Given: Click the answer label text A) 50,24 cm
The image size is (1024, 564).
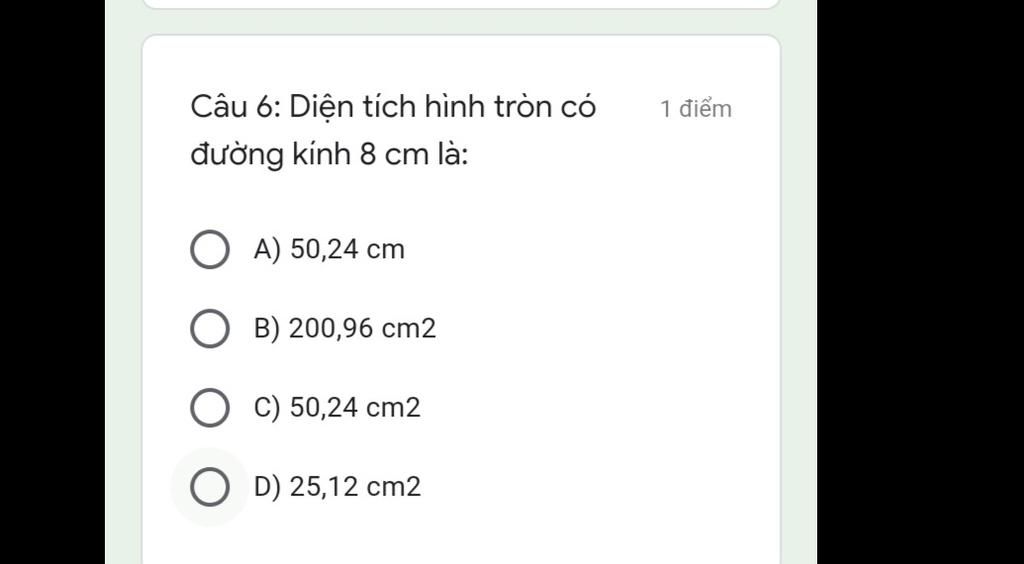Looking at the screenshot, I should (x=329, y=249).
